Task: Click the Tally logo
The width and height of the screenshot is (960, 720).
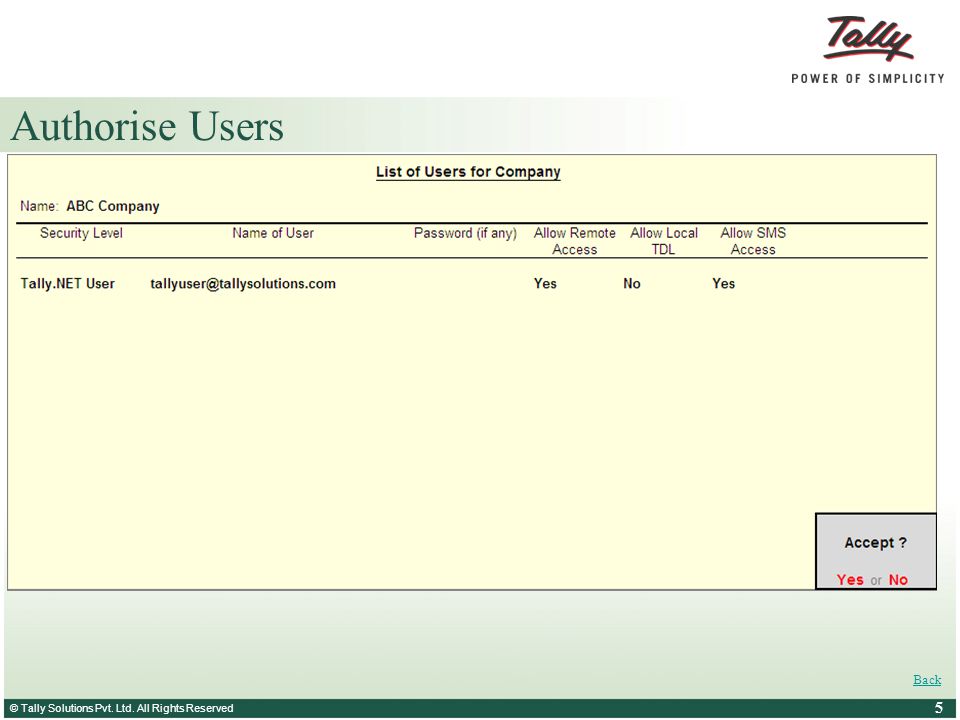Action: tap(868, 49)
